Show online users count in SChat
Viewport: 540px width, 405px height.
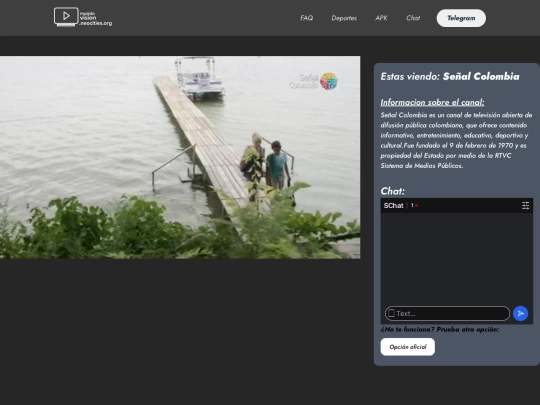[x=414, y=206]
